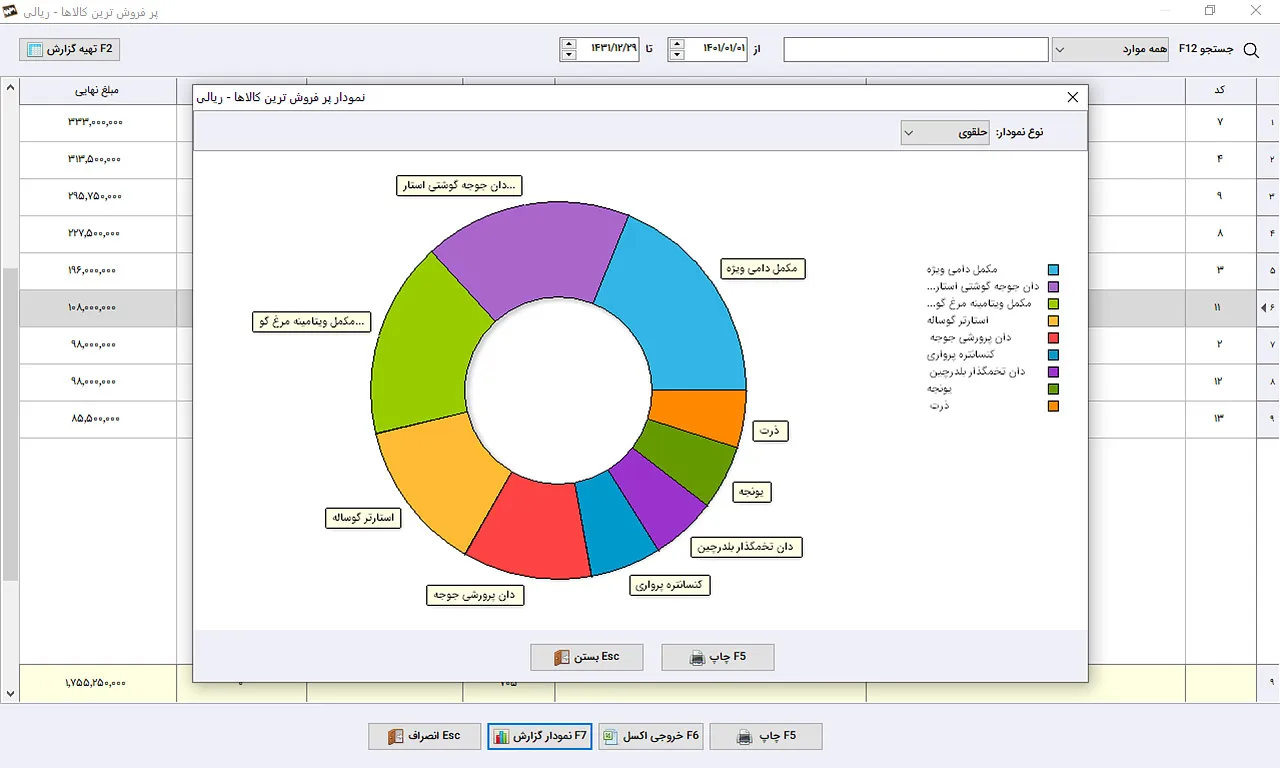The height and width of the screenshot is (768, 1280).
Task: Click the F2 تهیه گزارش button
Action: point(69,49)
